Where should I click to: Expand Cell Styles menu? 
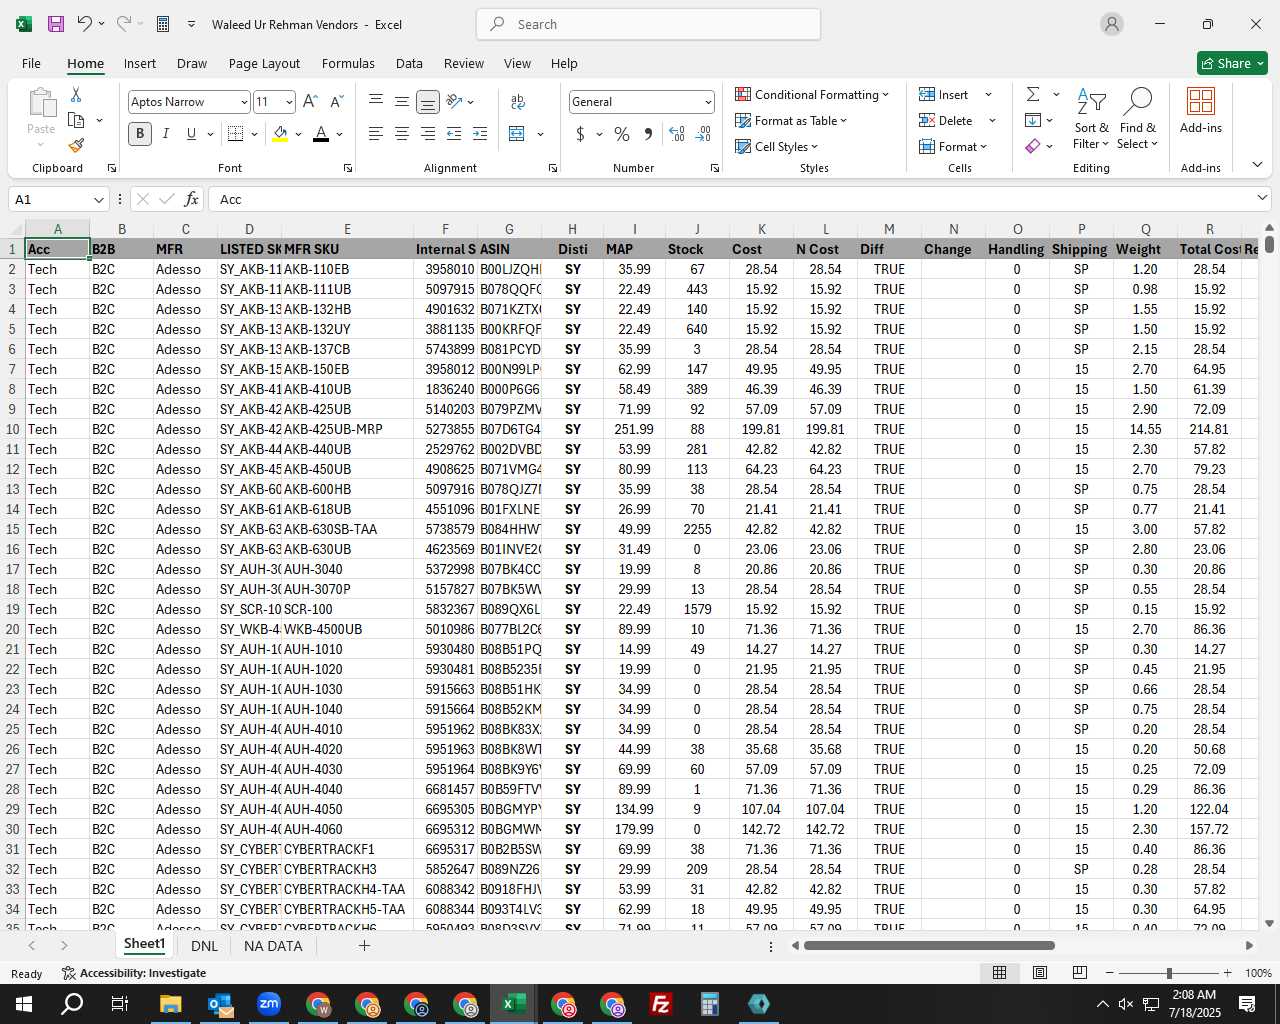pyautogui.click(x=777, y=146)
